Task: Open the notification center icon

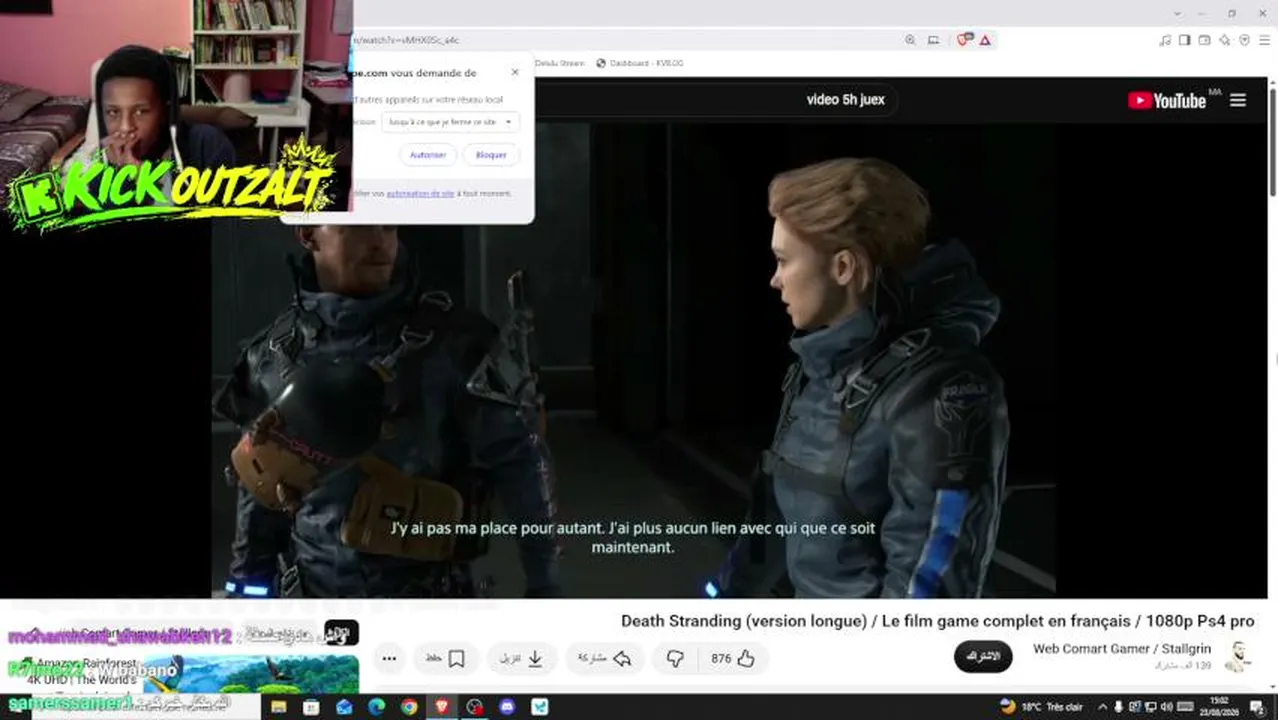Action: (1257, 707)
